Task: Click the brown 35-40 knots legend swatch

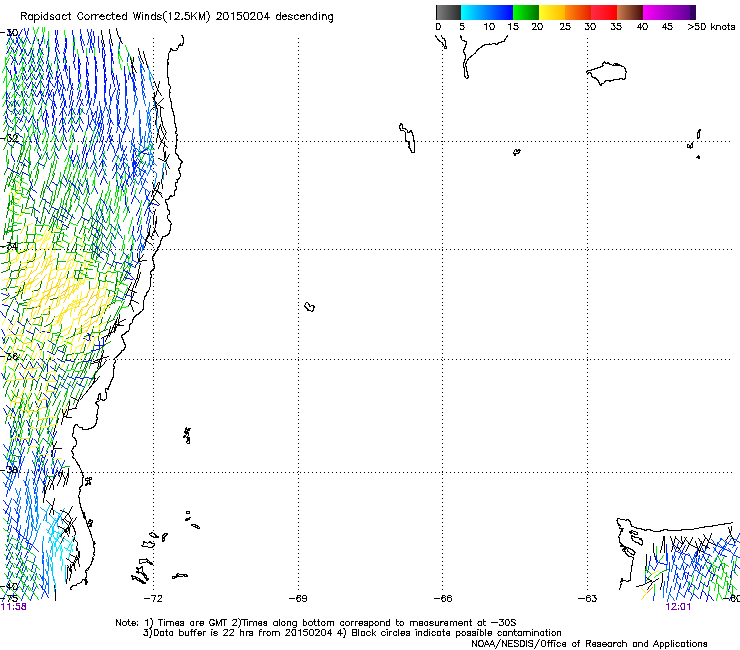Action: [630, 12]
